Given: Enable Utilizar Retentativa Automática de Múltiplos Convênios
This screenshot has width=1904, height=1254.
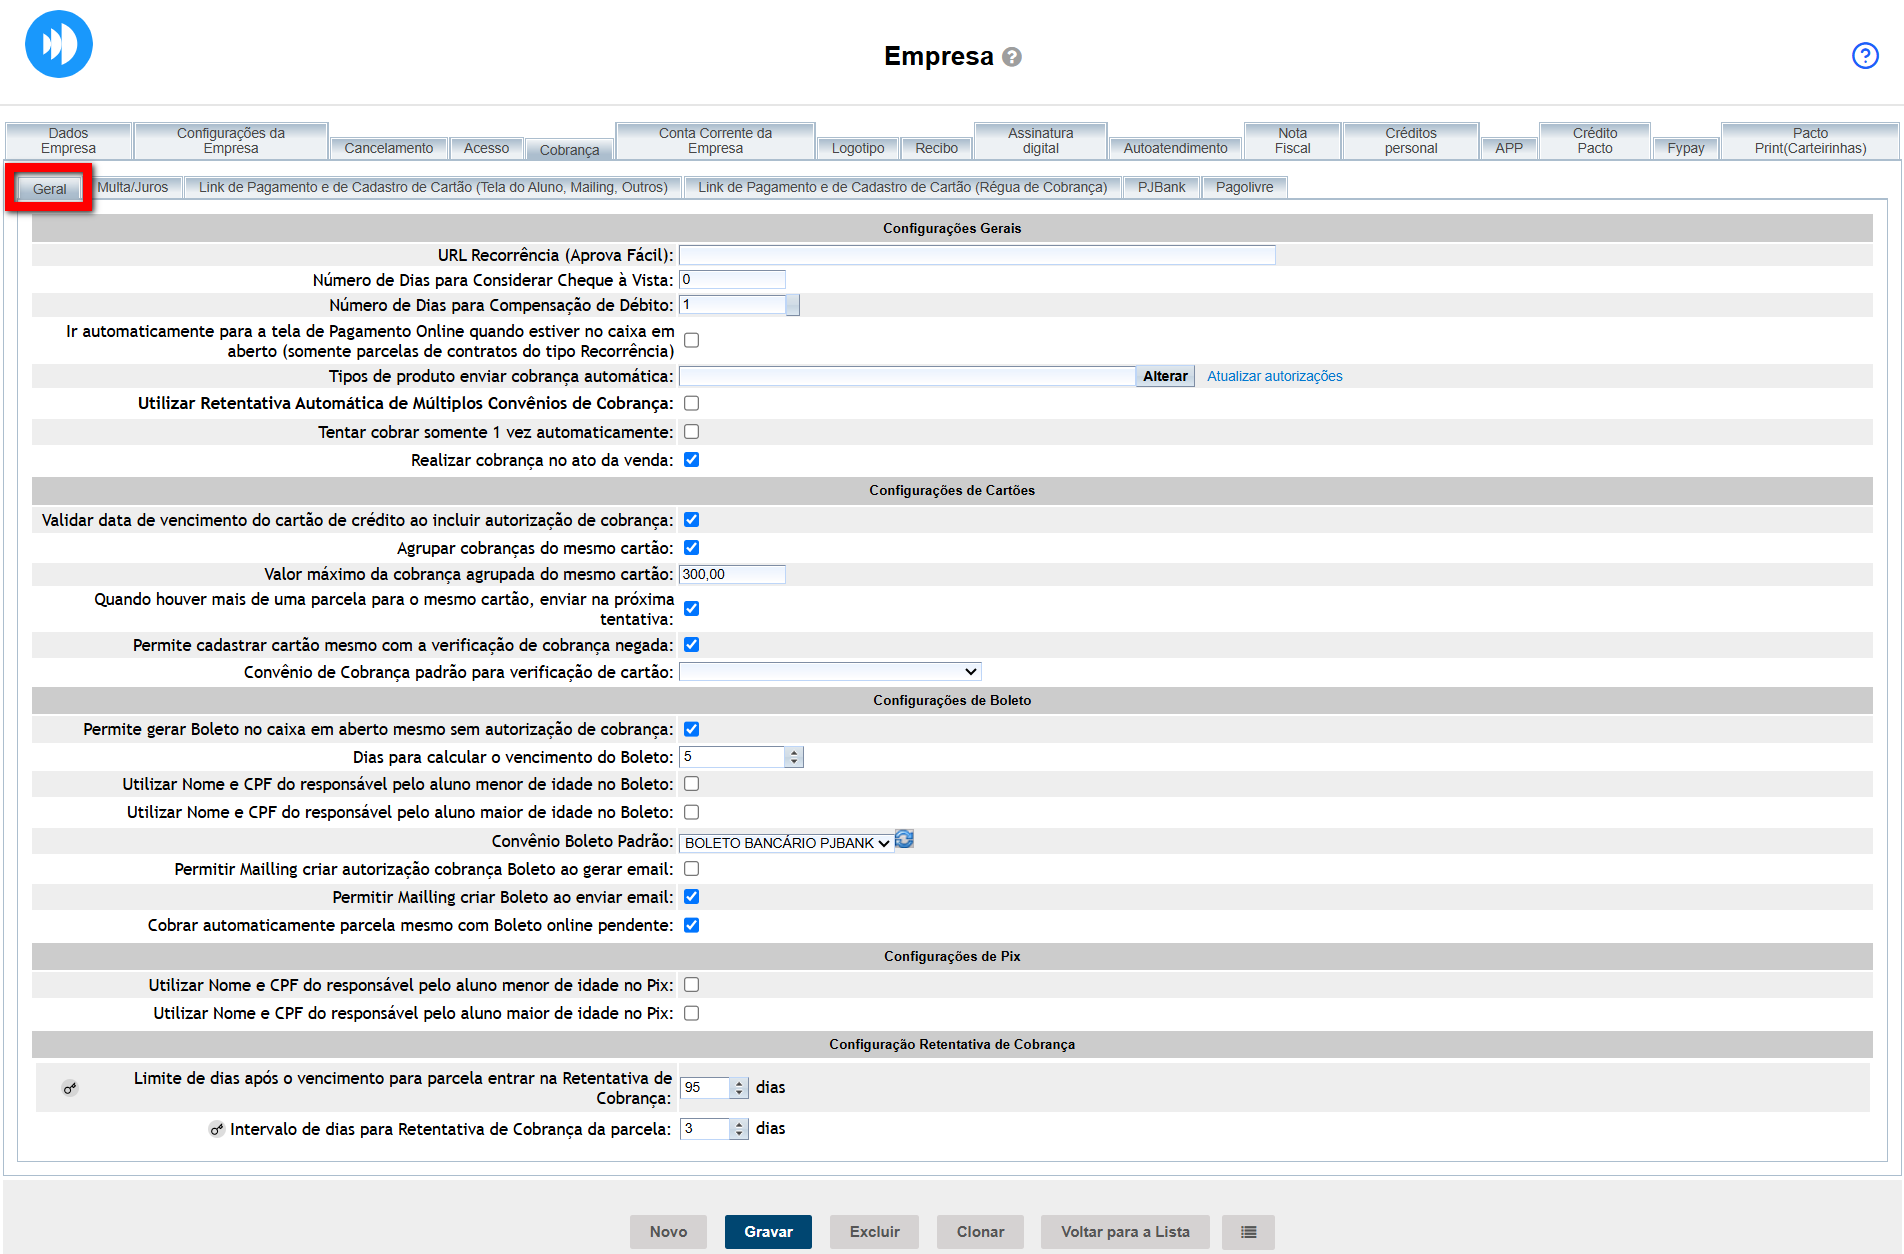Looking at the screenshot, I should pos(691,403).
